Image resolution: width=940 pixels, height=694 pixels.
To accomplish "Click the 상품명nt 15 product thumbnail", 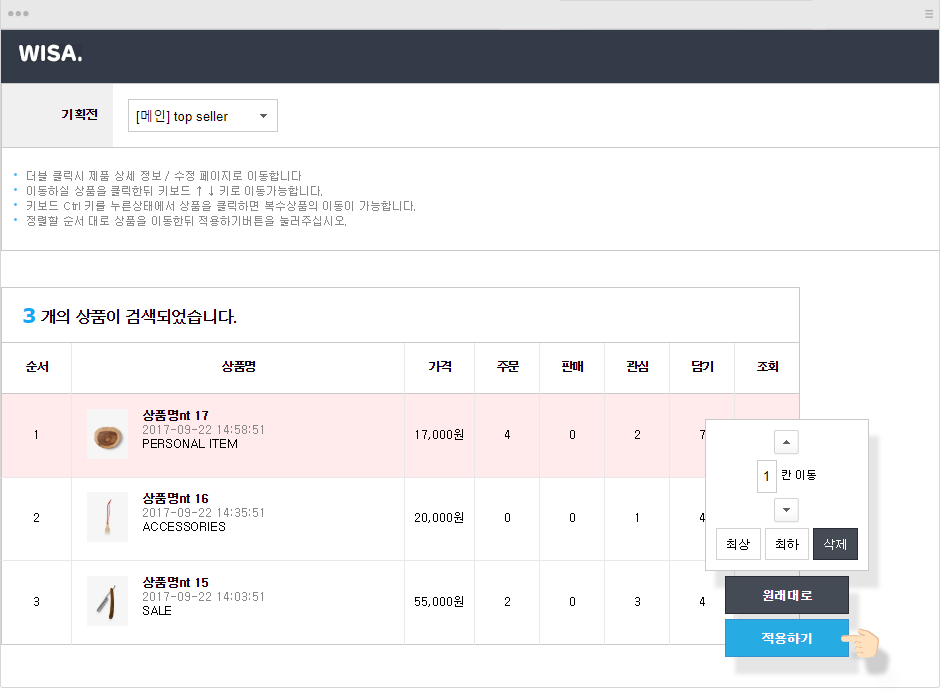I will (107, 601).
